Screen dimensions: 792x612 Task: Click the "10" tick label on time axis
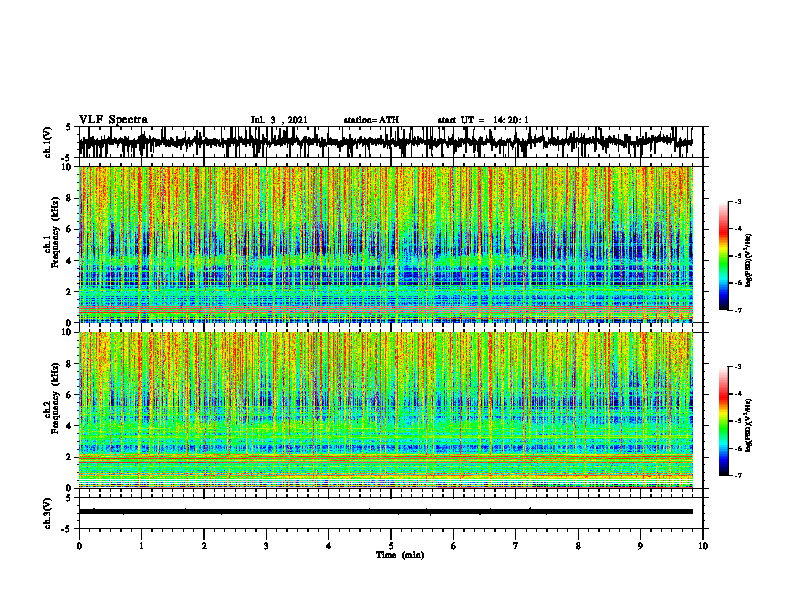[x=703, y=546]
